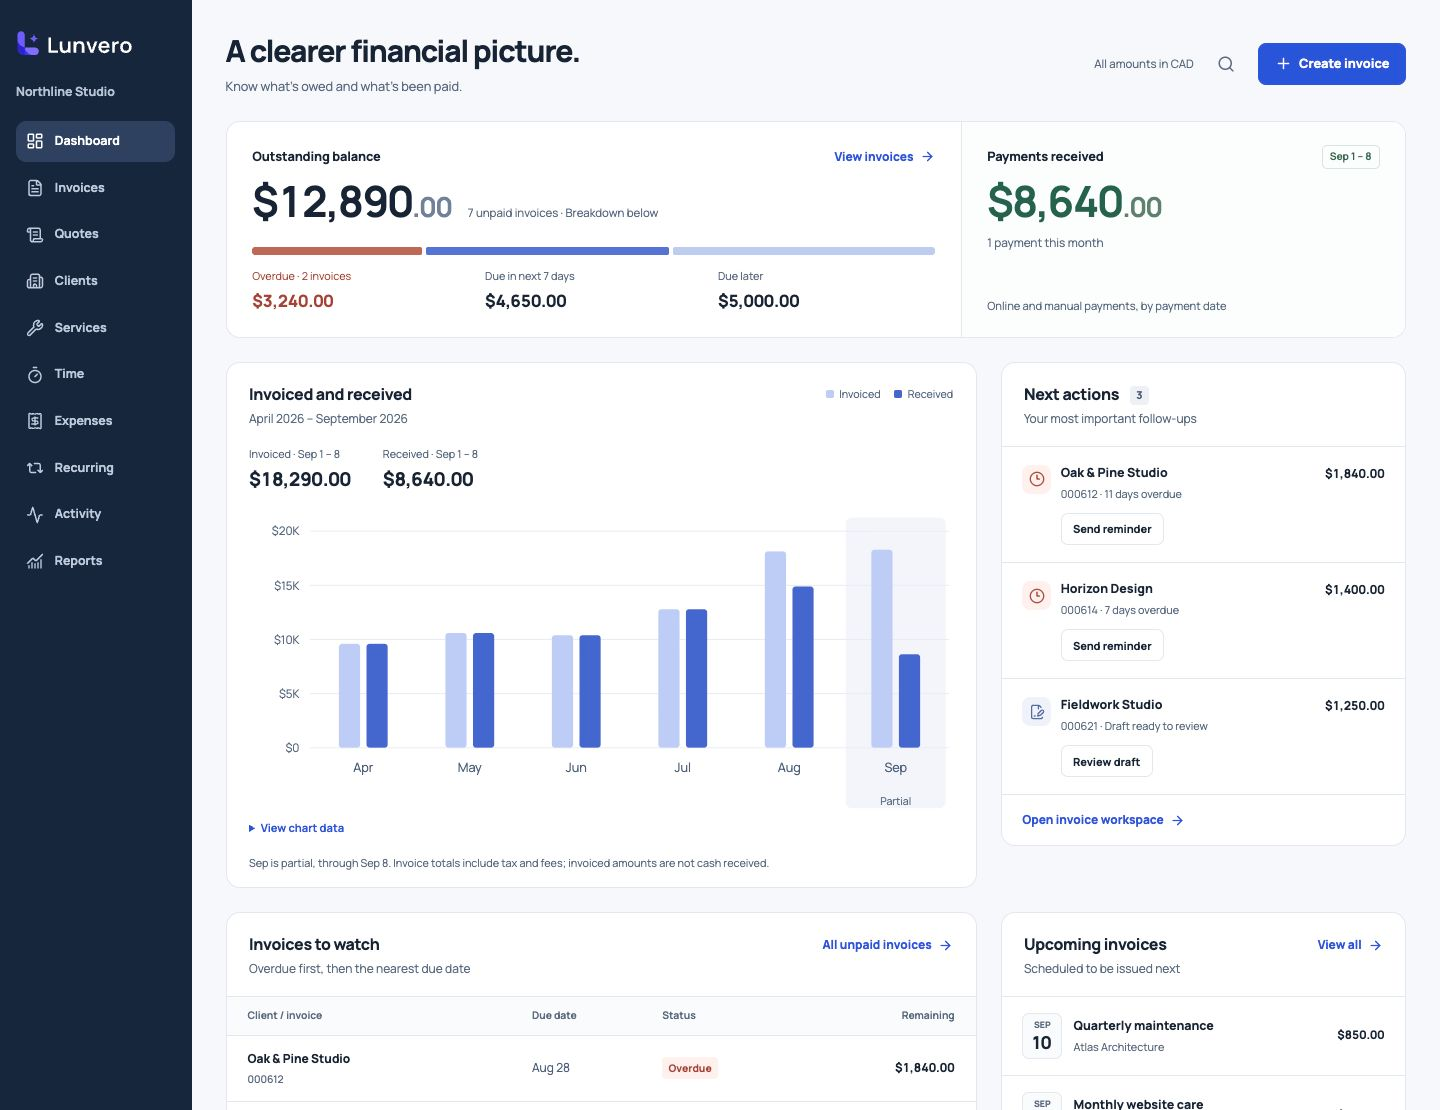Click the Status column header
Image resolution: width=1440 pixels, height=1110 pixels.
(x=679, y=1015)
